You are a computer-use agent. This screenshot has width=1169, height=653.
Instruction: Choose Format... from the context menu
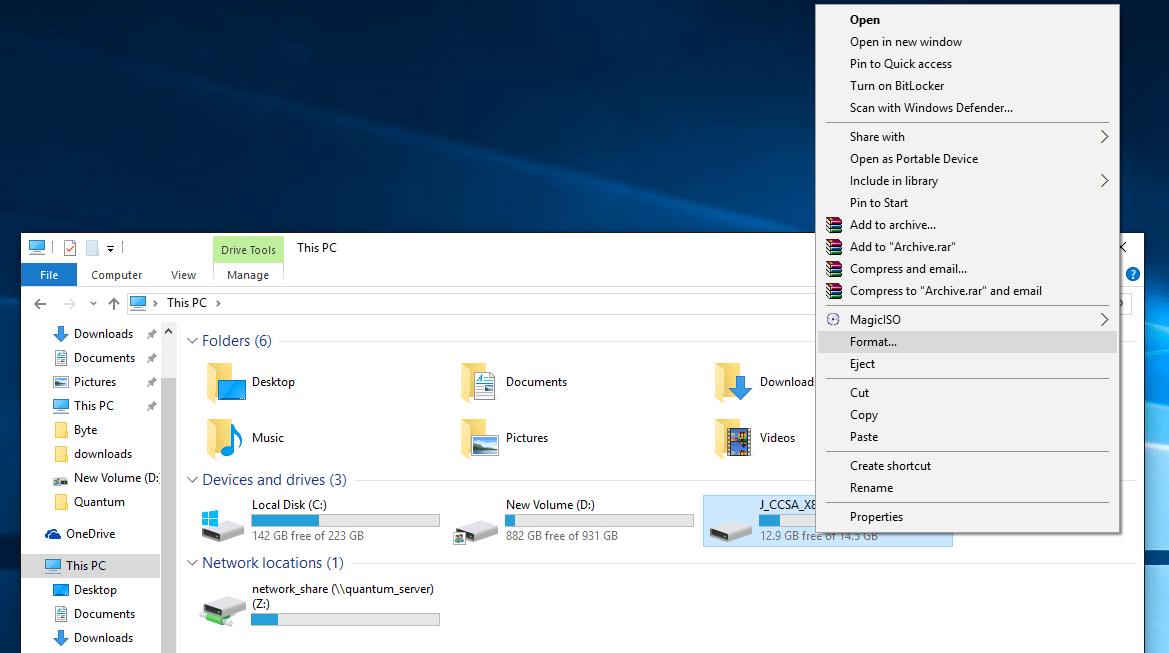873,342
